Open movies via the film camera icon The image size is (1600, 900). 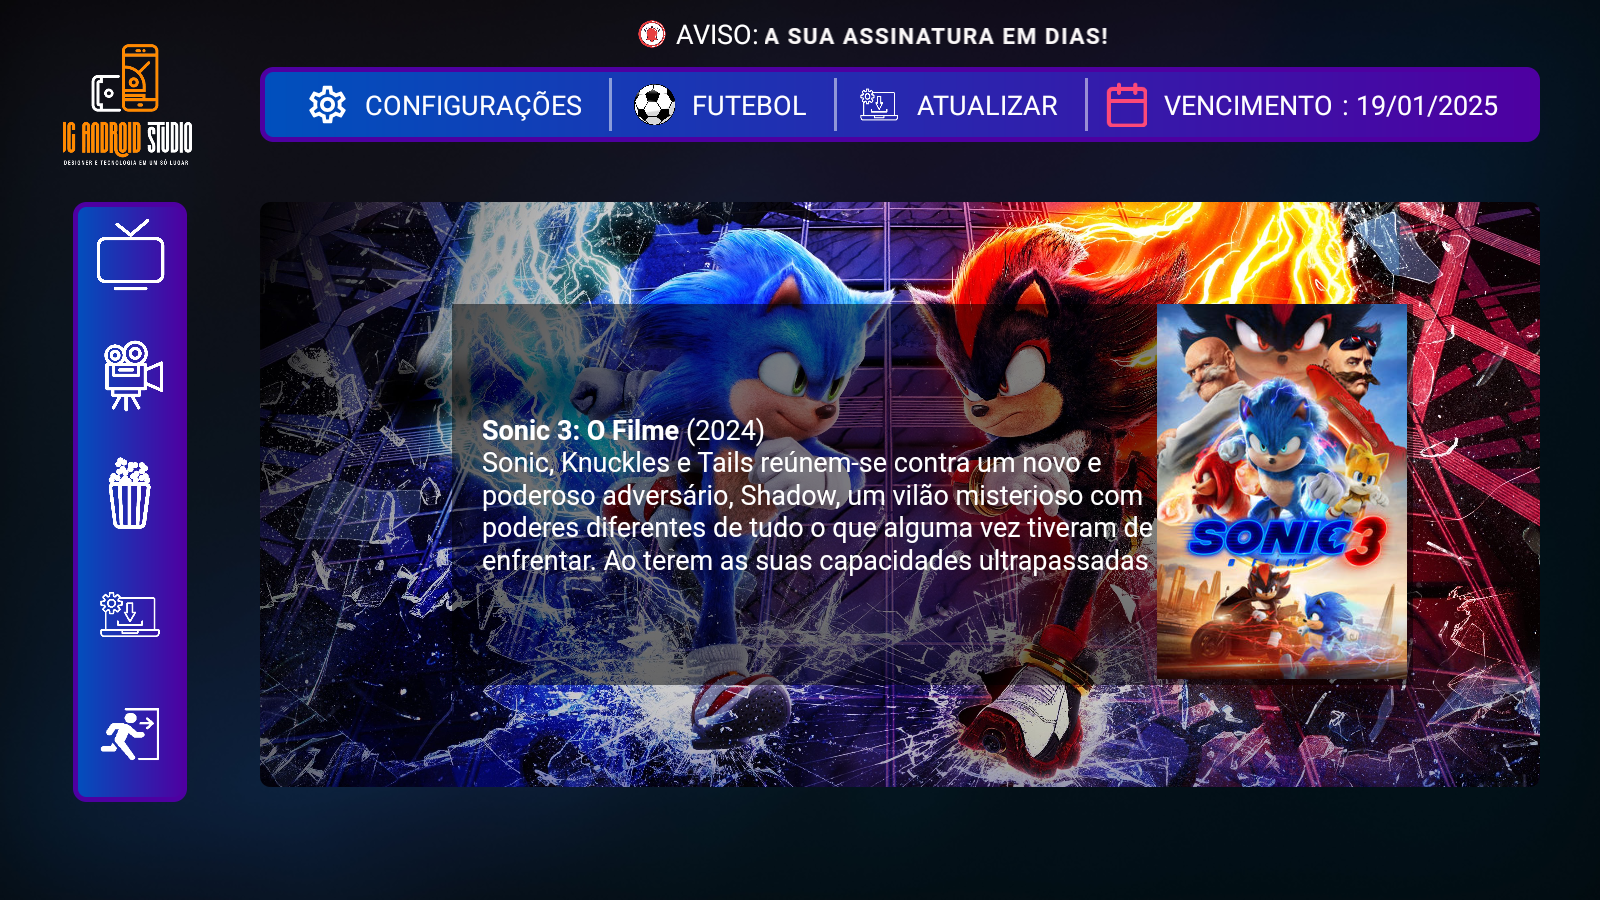point(132,375)
